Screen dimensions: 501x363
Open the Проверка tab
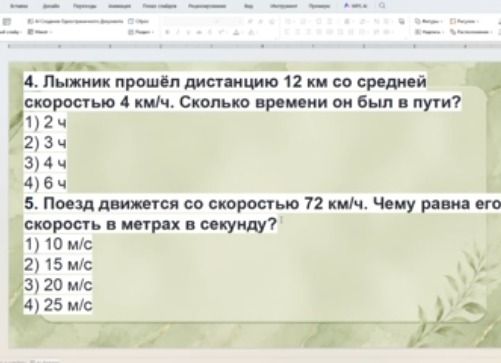(x=319, y=6)
